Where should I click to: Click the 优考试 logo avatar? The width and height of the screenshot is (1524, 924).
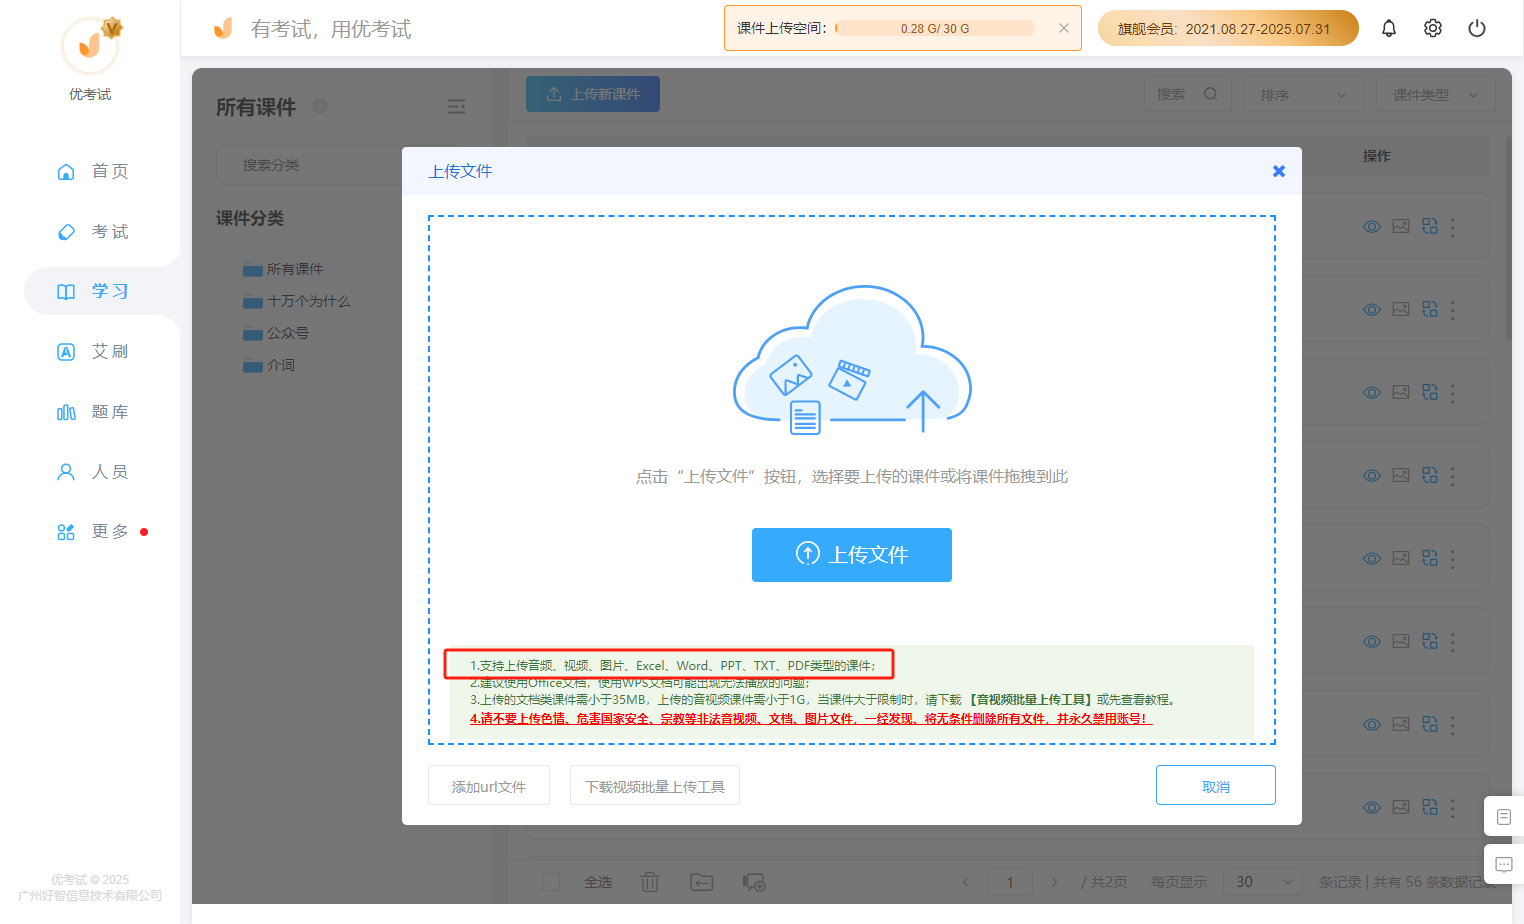click(x=91, y=46)
